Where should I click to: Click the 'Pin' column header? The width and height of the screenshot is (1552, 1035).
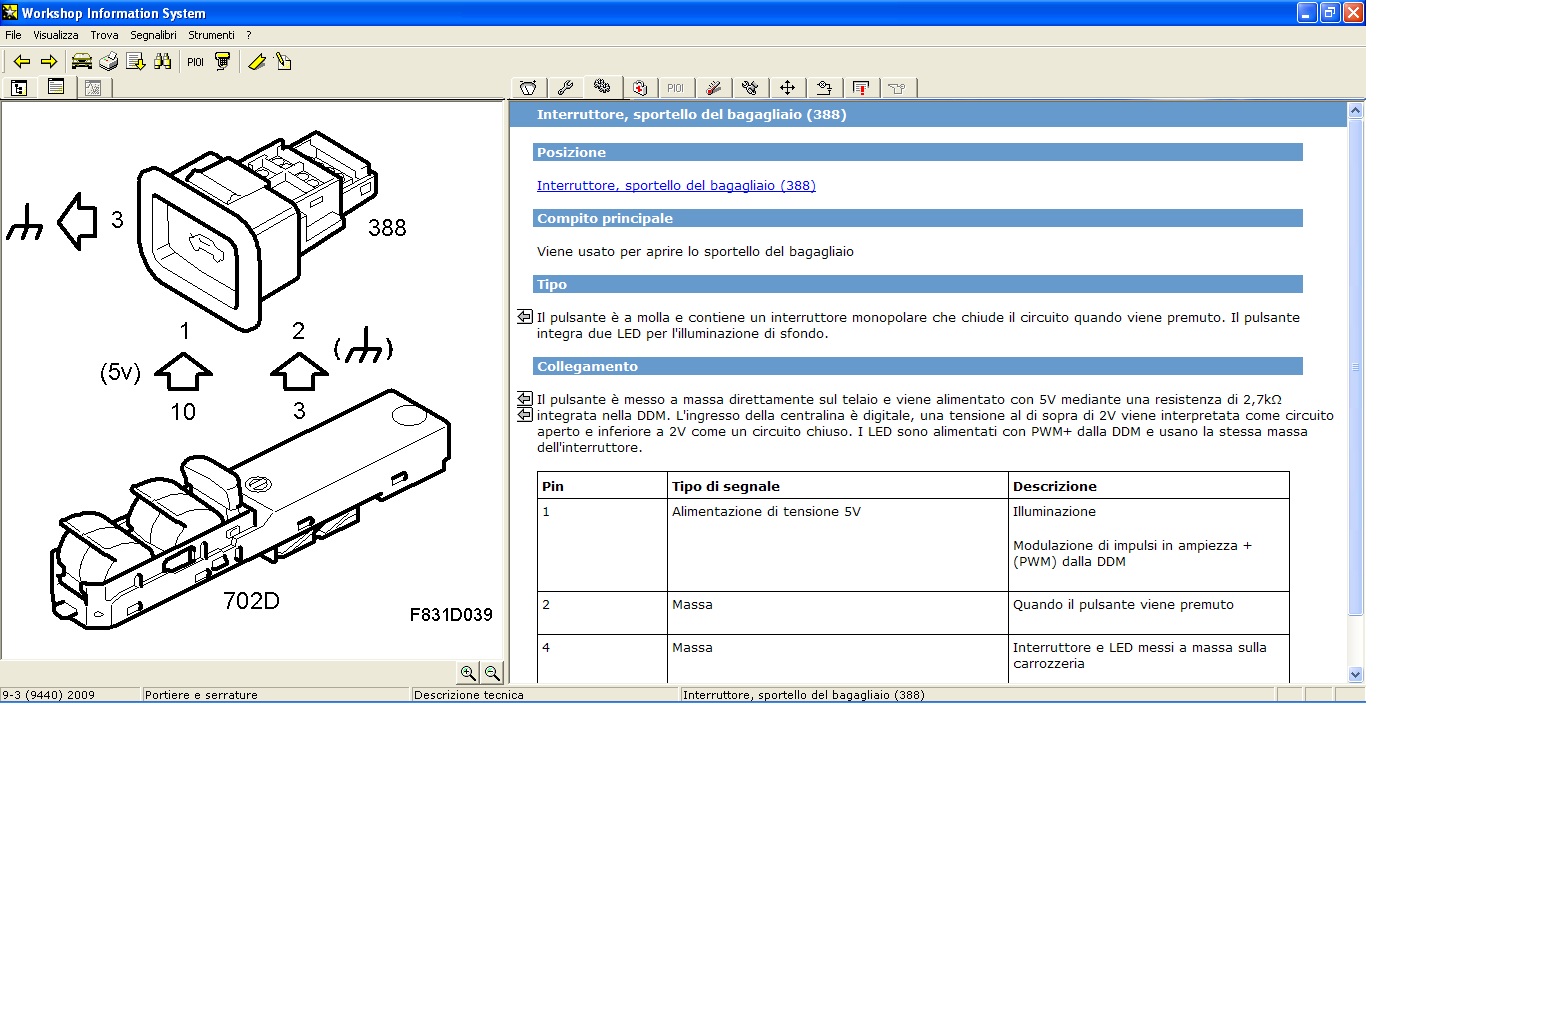pyautogui.click(x=602, y=486)
